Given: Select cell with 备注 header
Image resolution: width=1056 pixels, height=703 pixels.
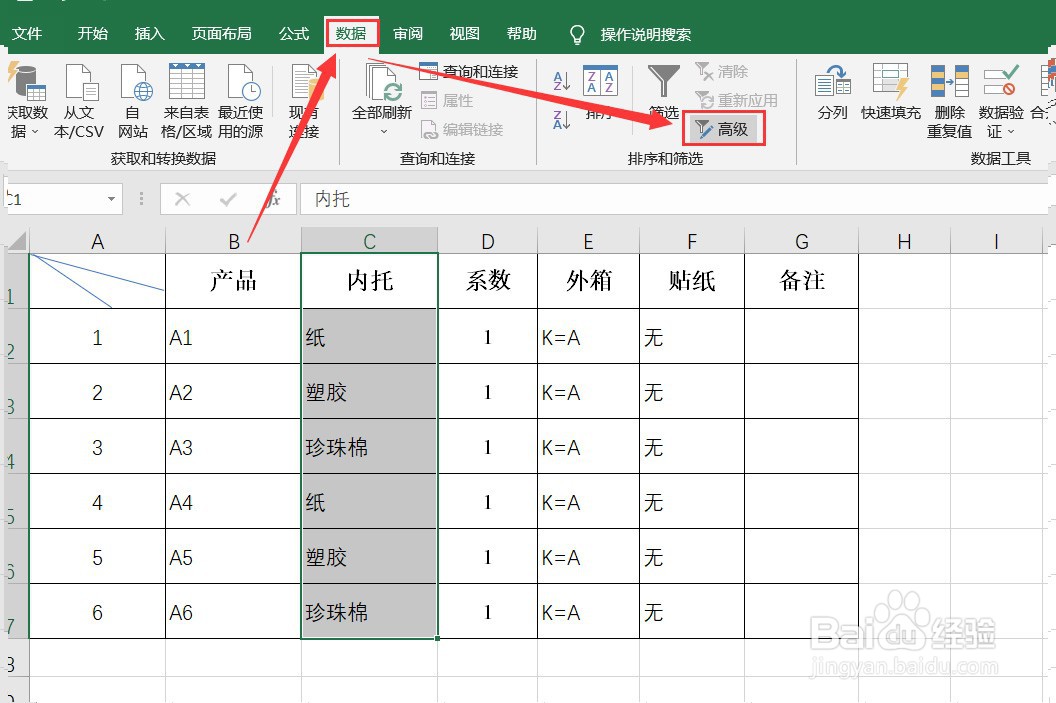Looking at the screenshot, I should pos(801,281).
